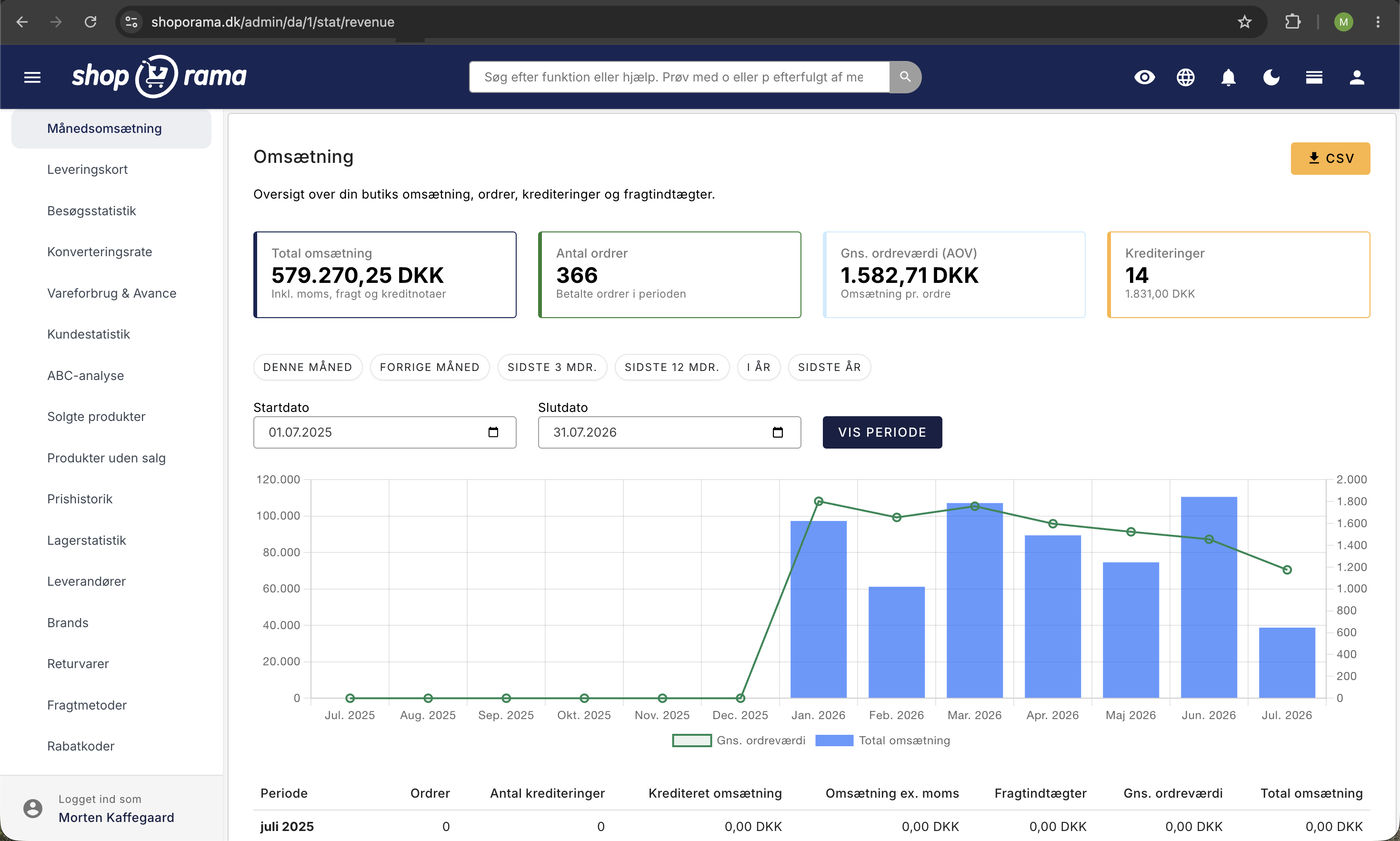Open the notifications bell
Screen dimensions: 1400x841
click(x=1229, y=77)
